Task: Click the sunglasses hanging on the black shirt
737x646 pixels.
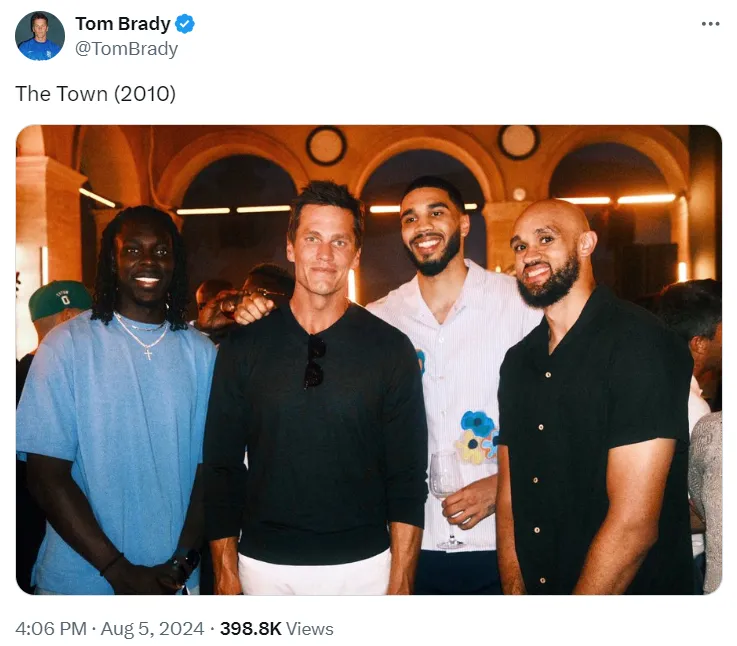Action: [x=315, y=362]
